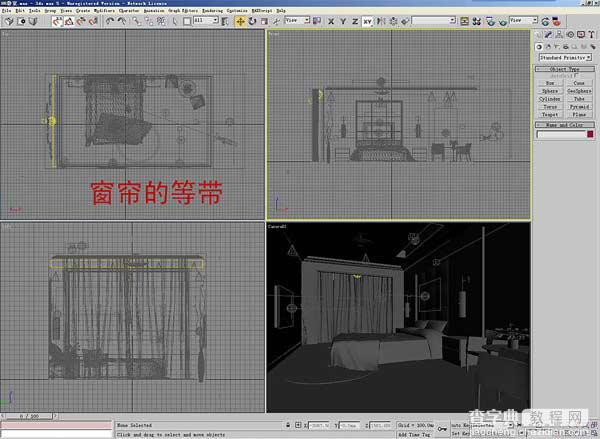Toggle the selection lock padlock
600x439 pixels.
pyautogui.click(x=288, y=425)
